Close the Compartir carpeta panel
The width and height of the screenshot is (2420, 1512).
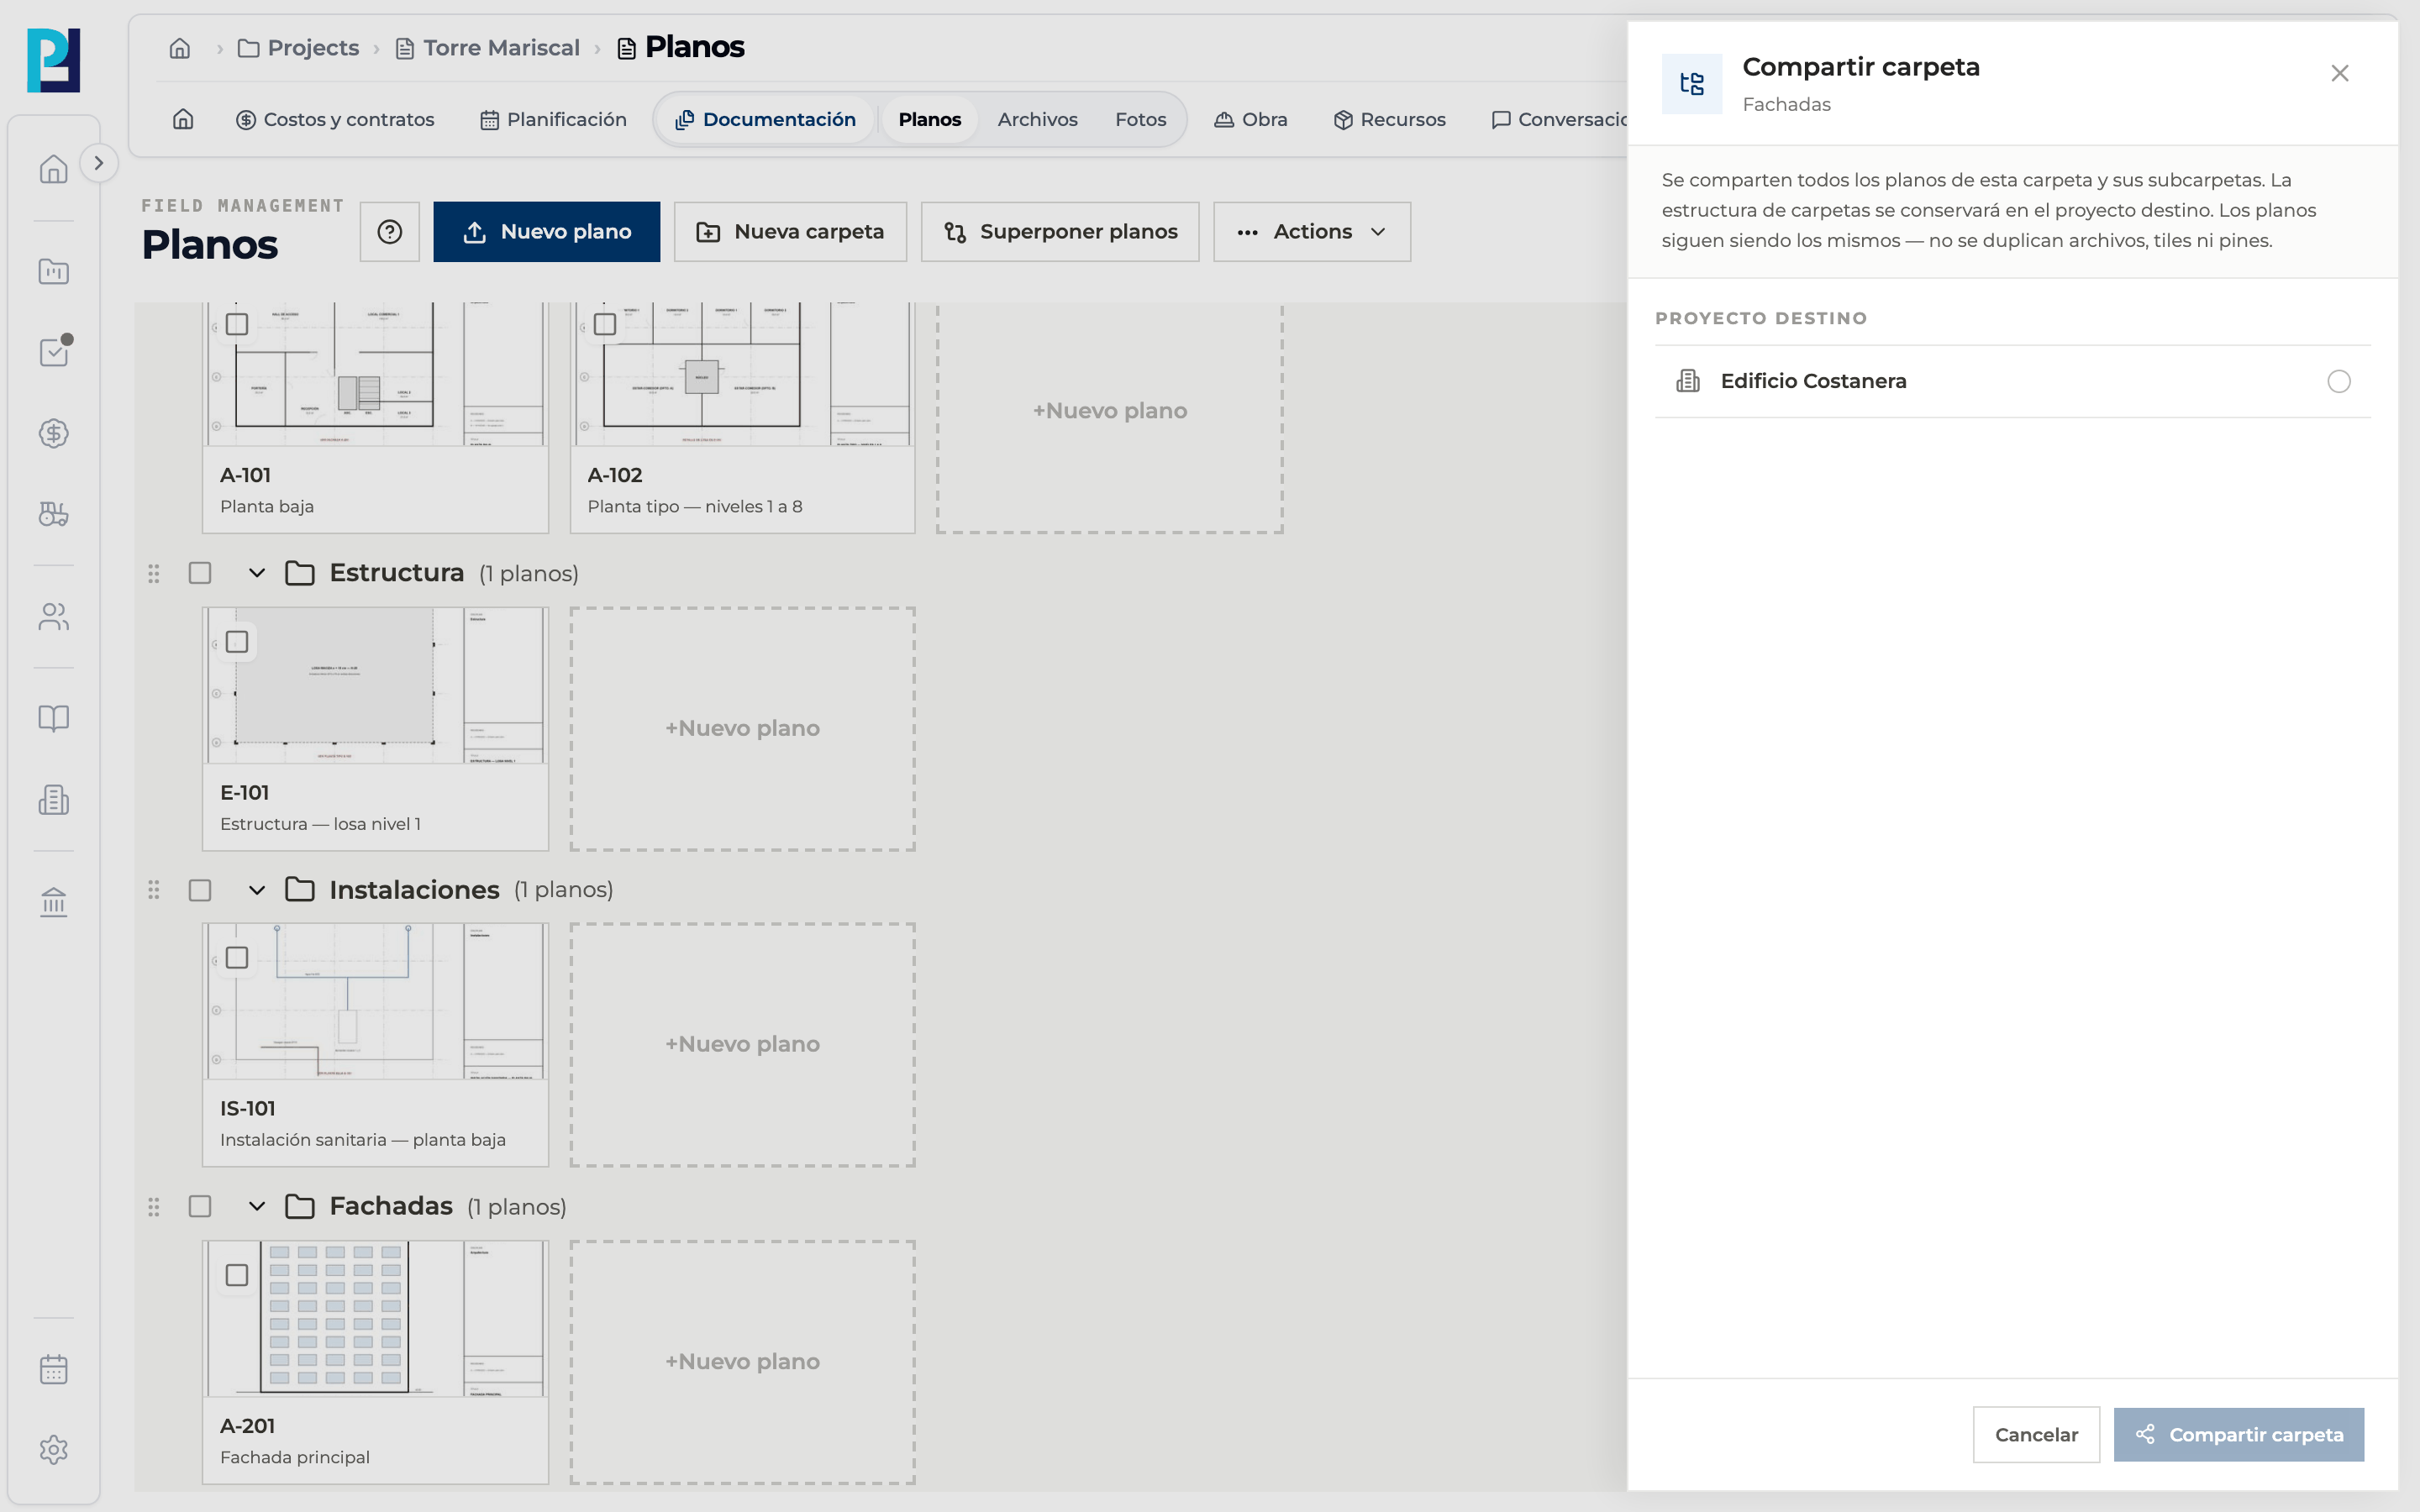click(x=2340, y=73)
